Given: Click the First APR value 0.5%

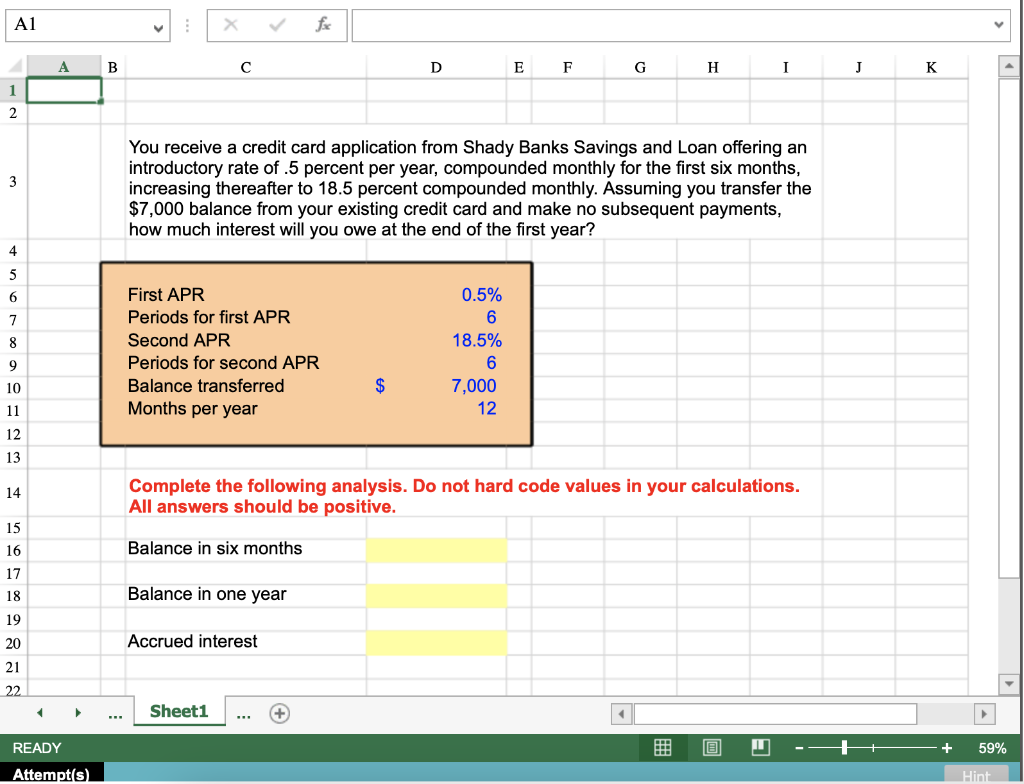Looking at the screenshot, I should 482,295.
